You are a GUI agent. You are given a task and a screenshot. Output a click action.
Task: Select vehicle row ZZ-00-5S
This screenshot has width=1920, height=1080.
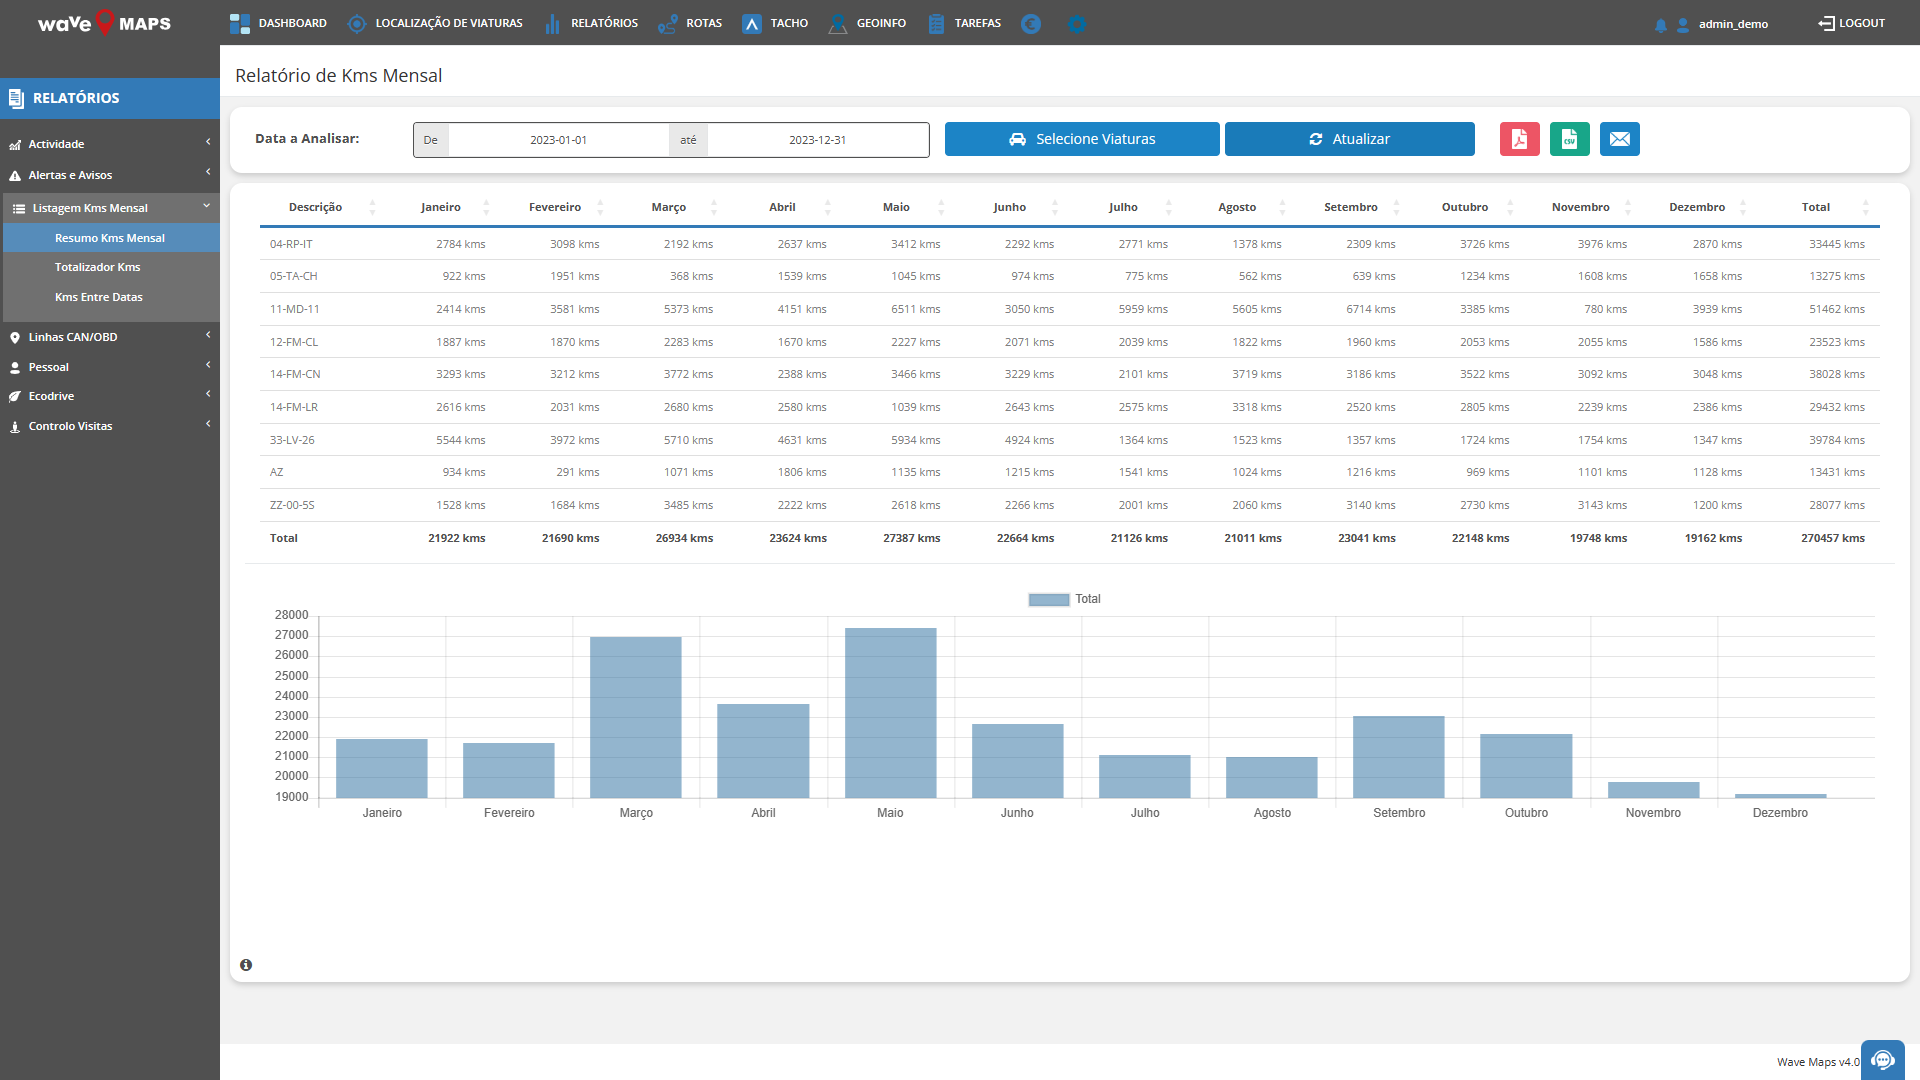pyautogui.click(x=1068, y=505)
